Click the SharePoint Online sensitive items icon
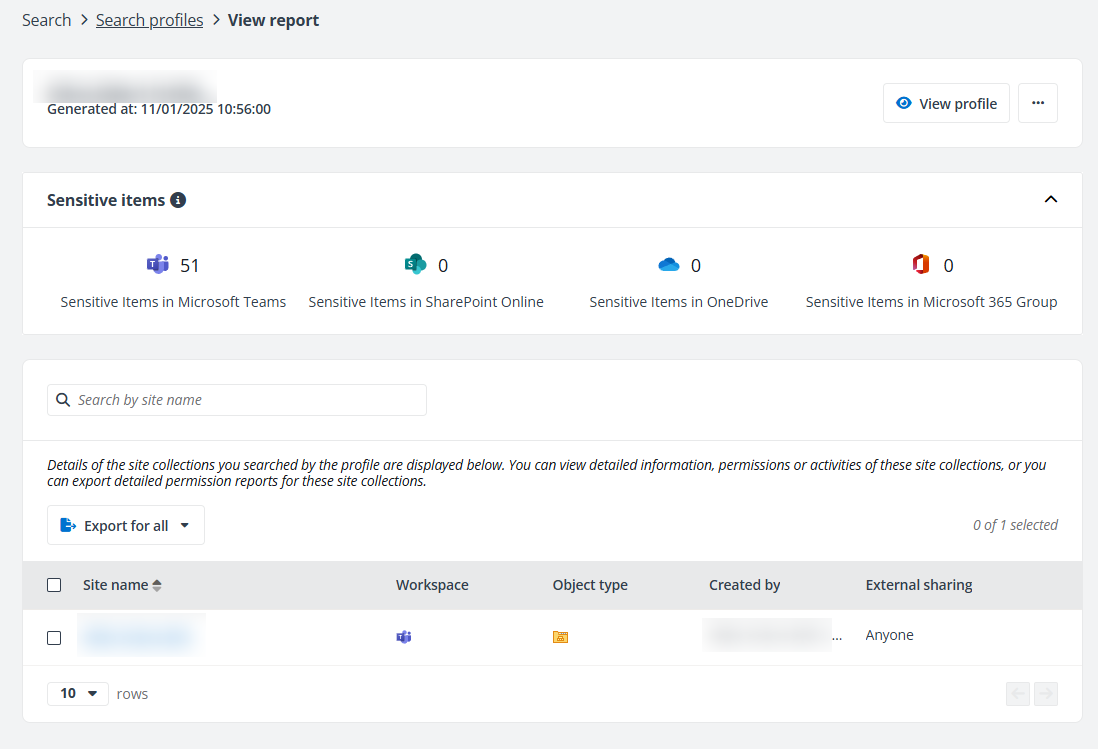Screen dimensions: 1098x749 click(x=415, y=265)
